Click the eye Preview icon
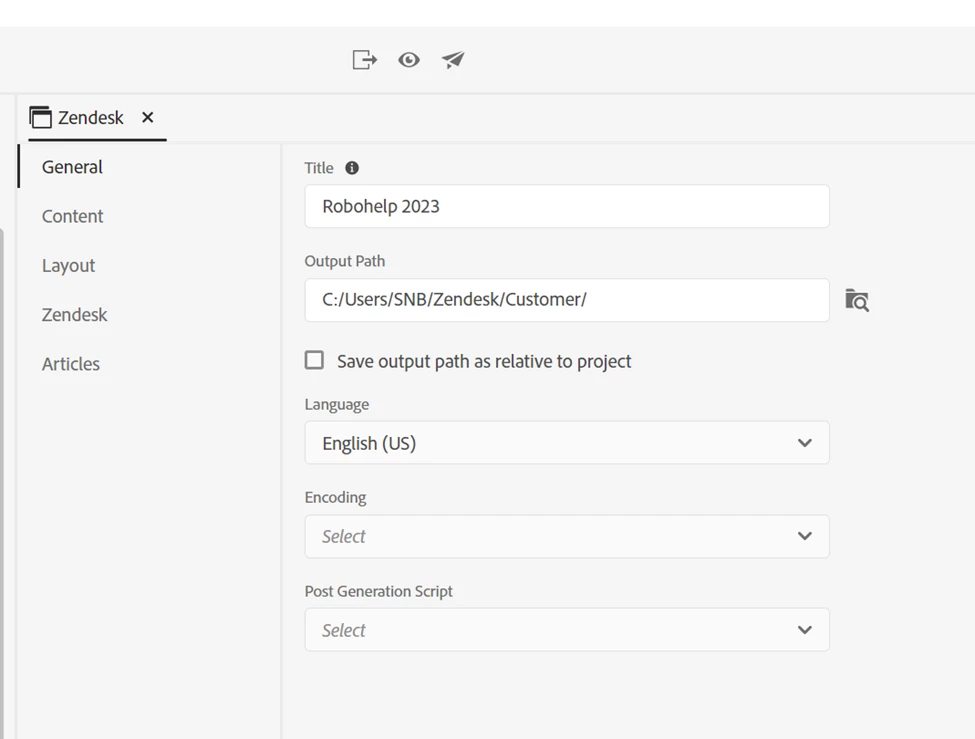 pyautogui.click(x=409, y=60)
